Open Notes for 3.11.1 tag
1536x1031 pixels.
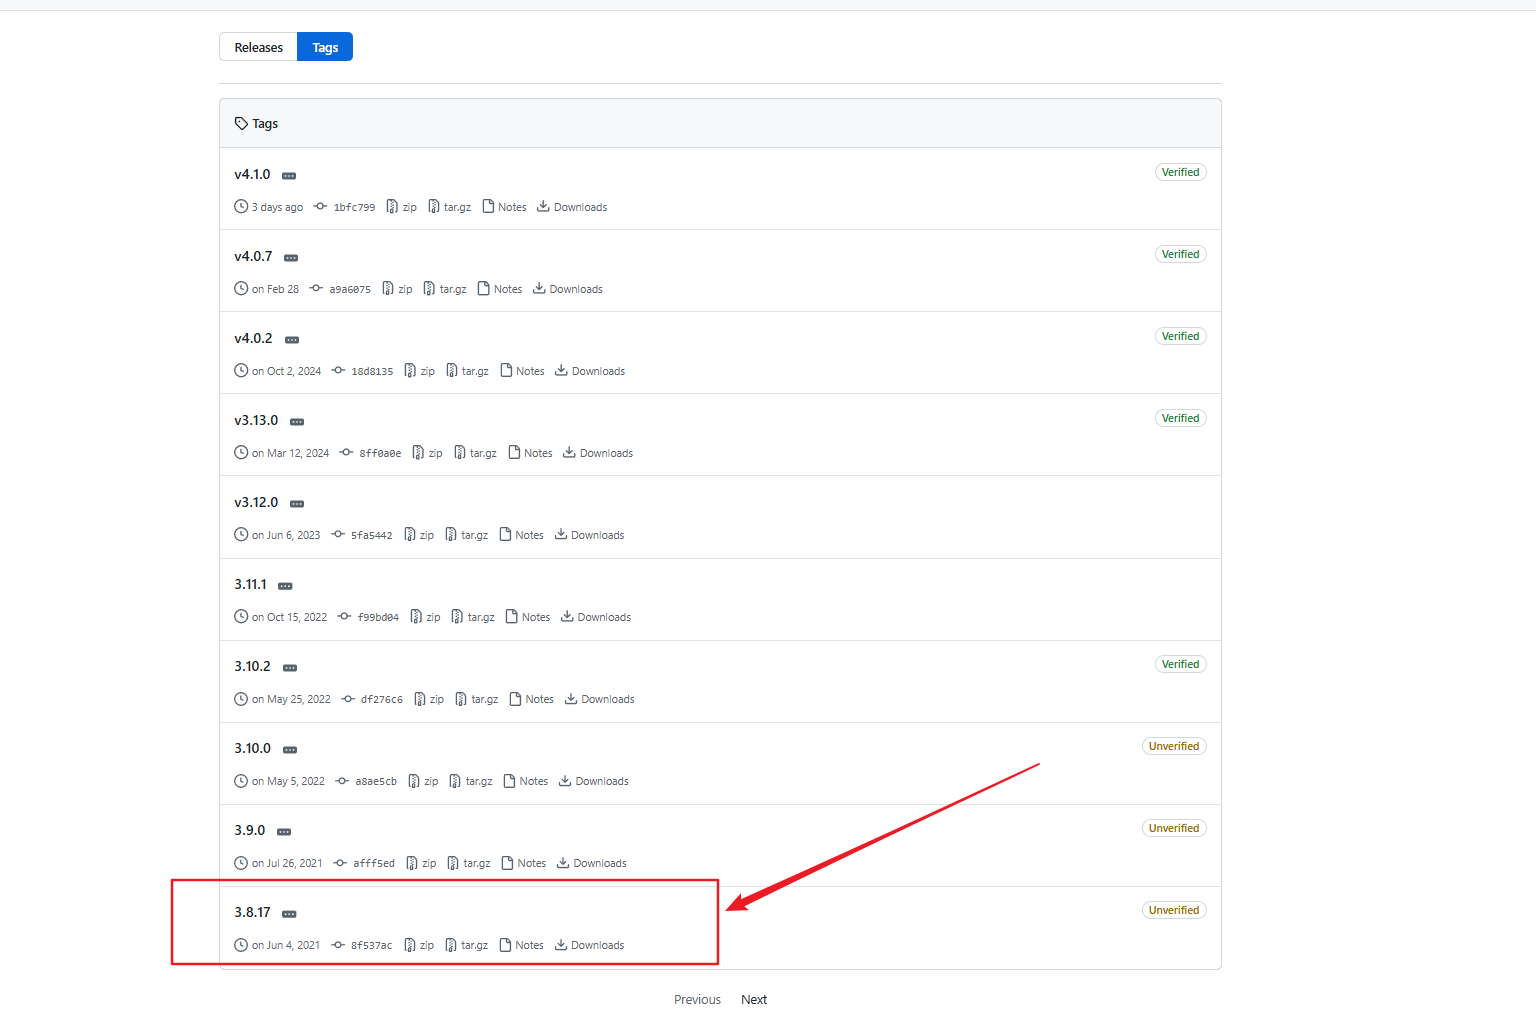coord(528,617)
